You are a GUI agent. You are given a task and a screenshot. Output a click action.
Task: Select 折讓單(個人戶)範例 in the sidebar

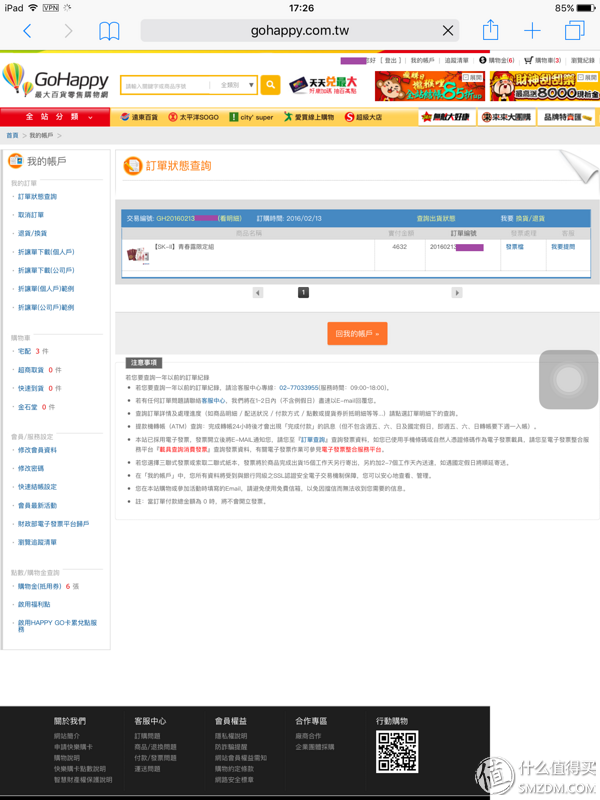click(x=46, y=289)
